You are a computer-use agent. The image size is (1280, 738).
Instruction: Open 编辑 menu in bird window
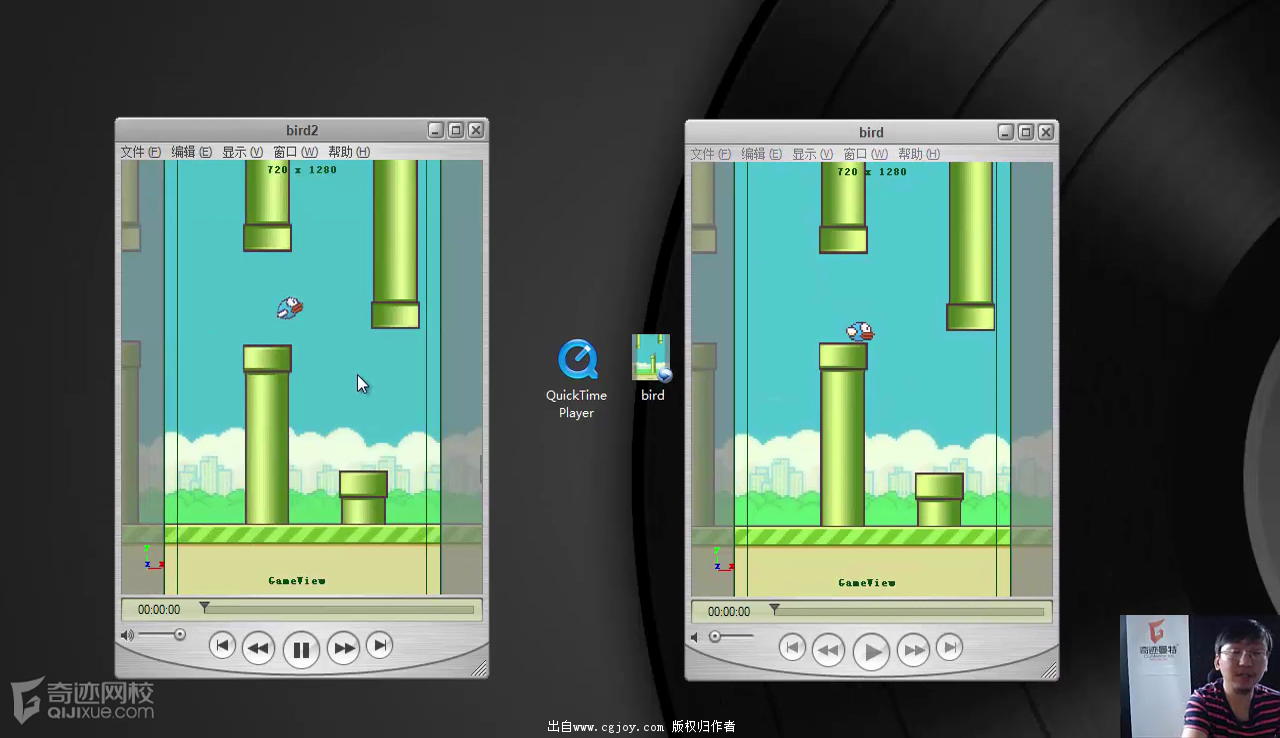(x=761, y=154)
